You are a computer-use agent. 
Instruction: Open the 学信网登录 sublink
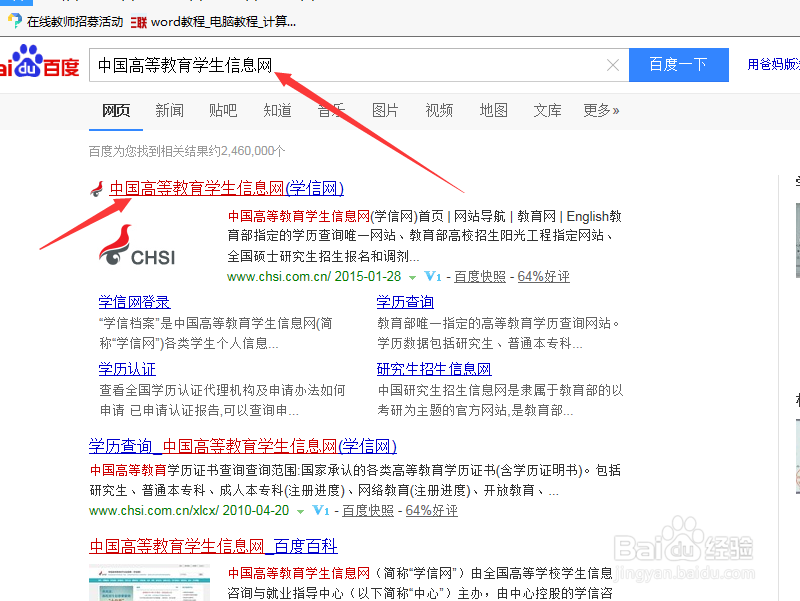[134, 302]
